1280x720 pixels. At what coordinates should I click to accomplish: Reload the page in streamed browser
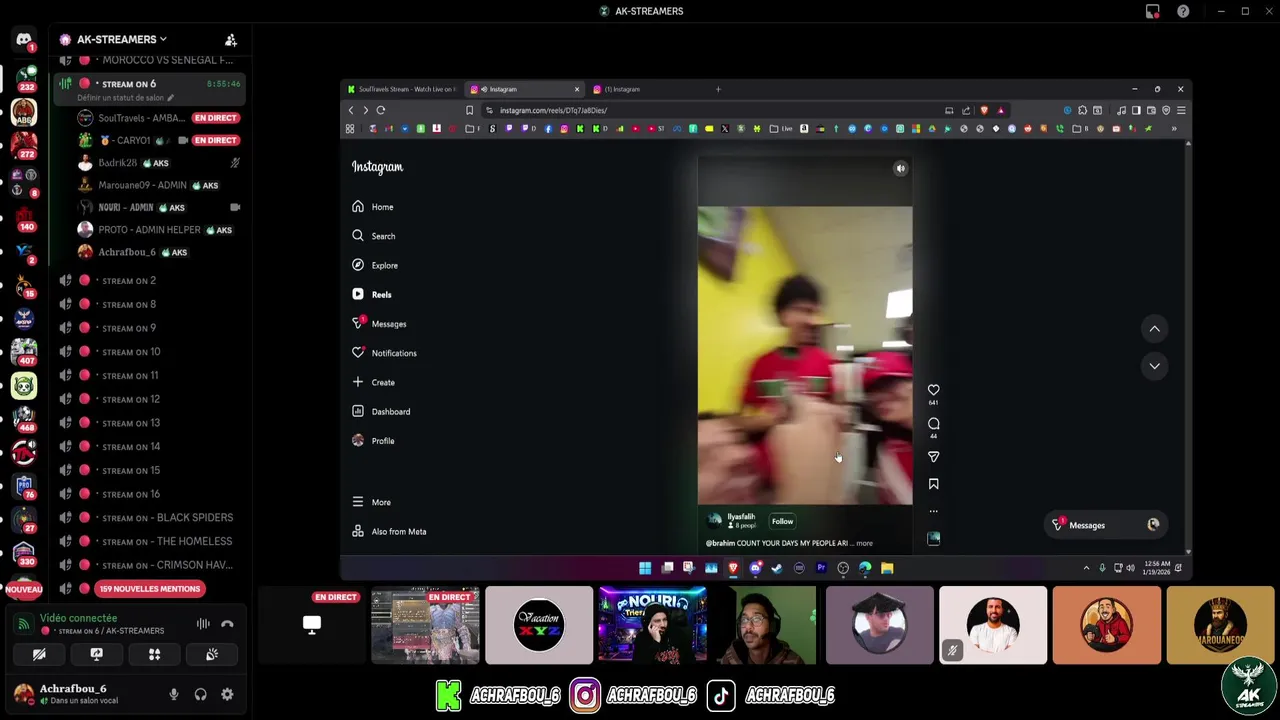point(381,110)
